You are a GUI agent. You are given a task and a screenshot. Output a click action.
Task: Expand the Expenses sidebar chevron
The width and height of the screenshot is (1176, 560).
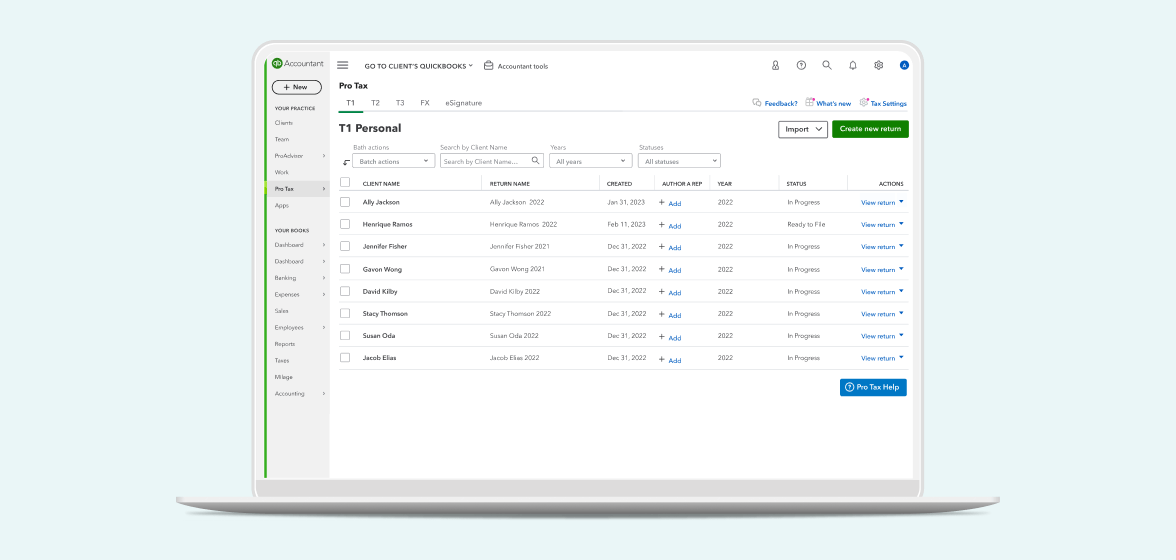[324, 295]
